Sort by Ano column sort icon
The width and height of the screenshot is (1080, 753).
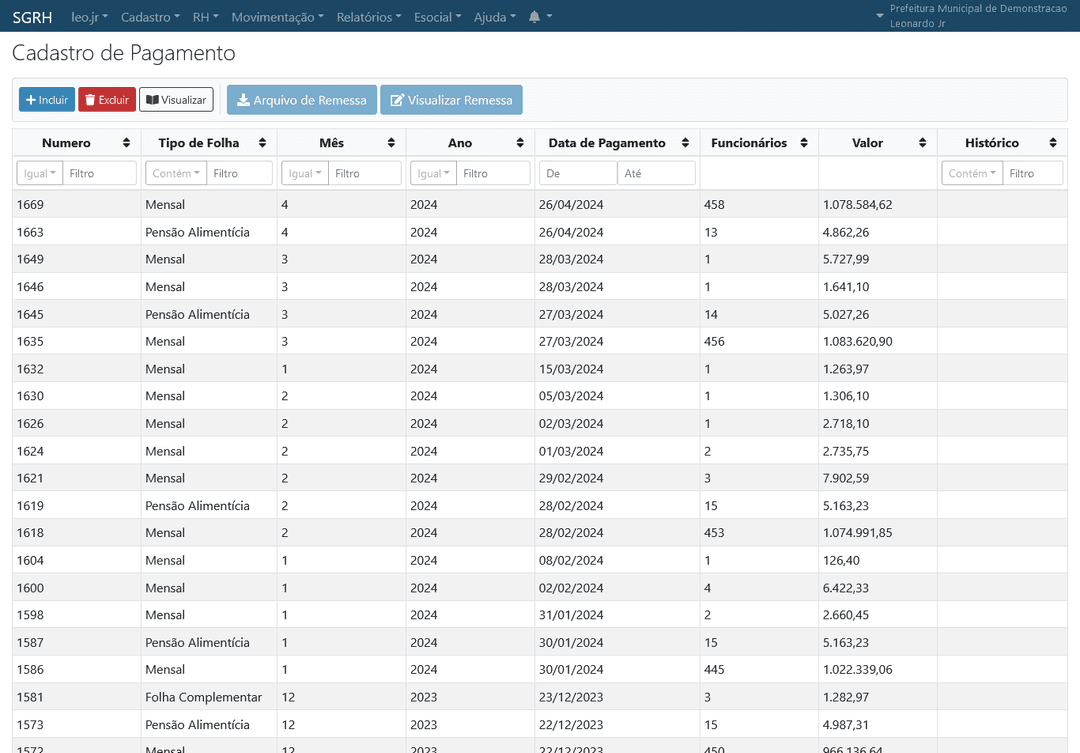tap(520, 143)
